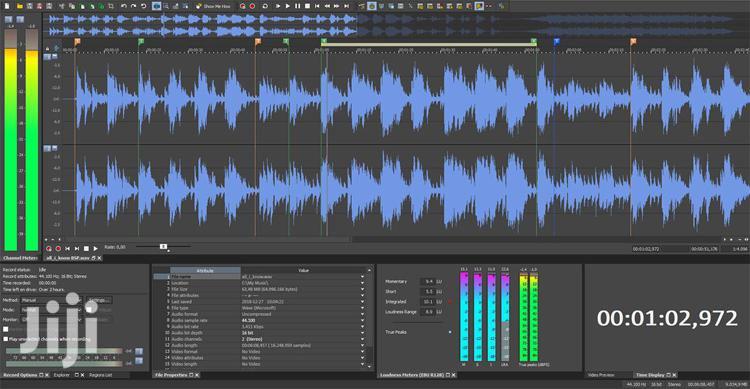Click Forward in the top toolbar

337,6
